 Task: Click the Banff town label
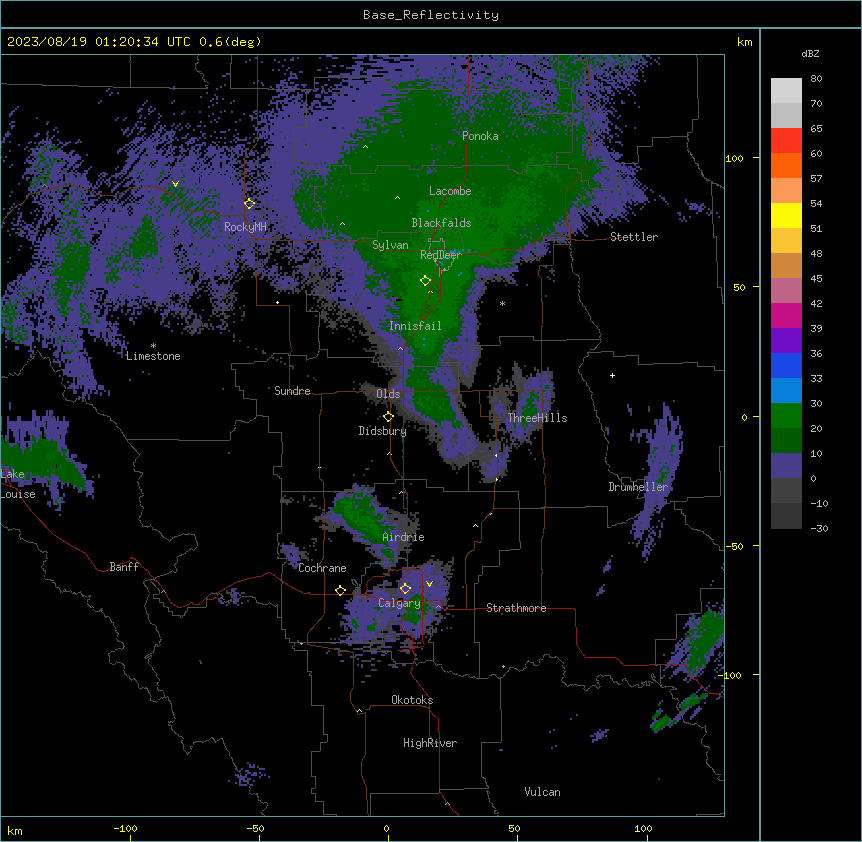(x=124, y=567)
